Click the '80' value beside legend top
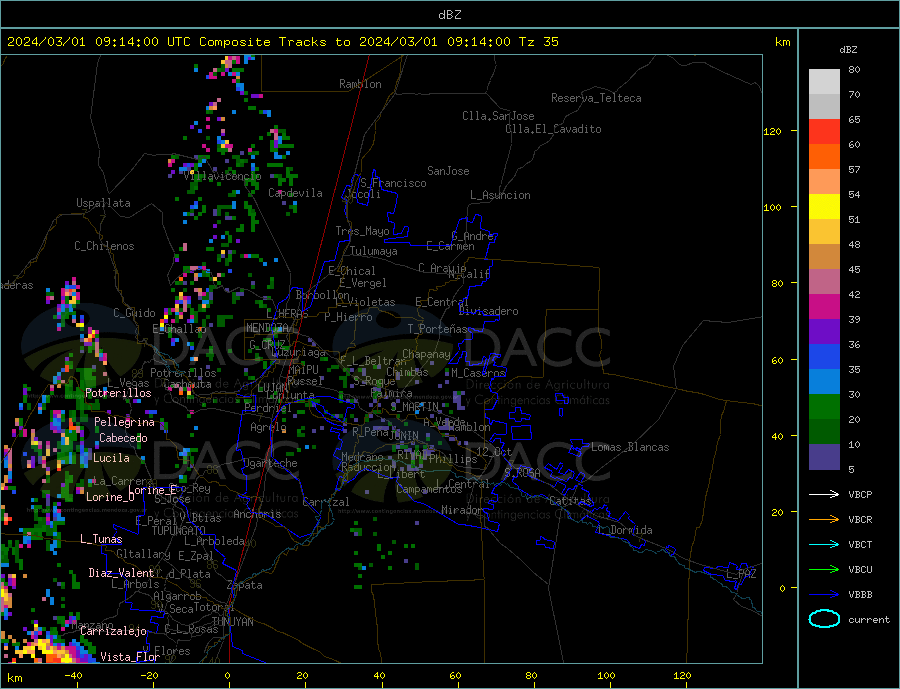 tap(854, 69)
